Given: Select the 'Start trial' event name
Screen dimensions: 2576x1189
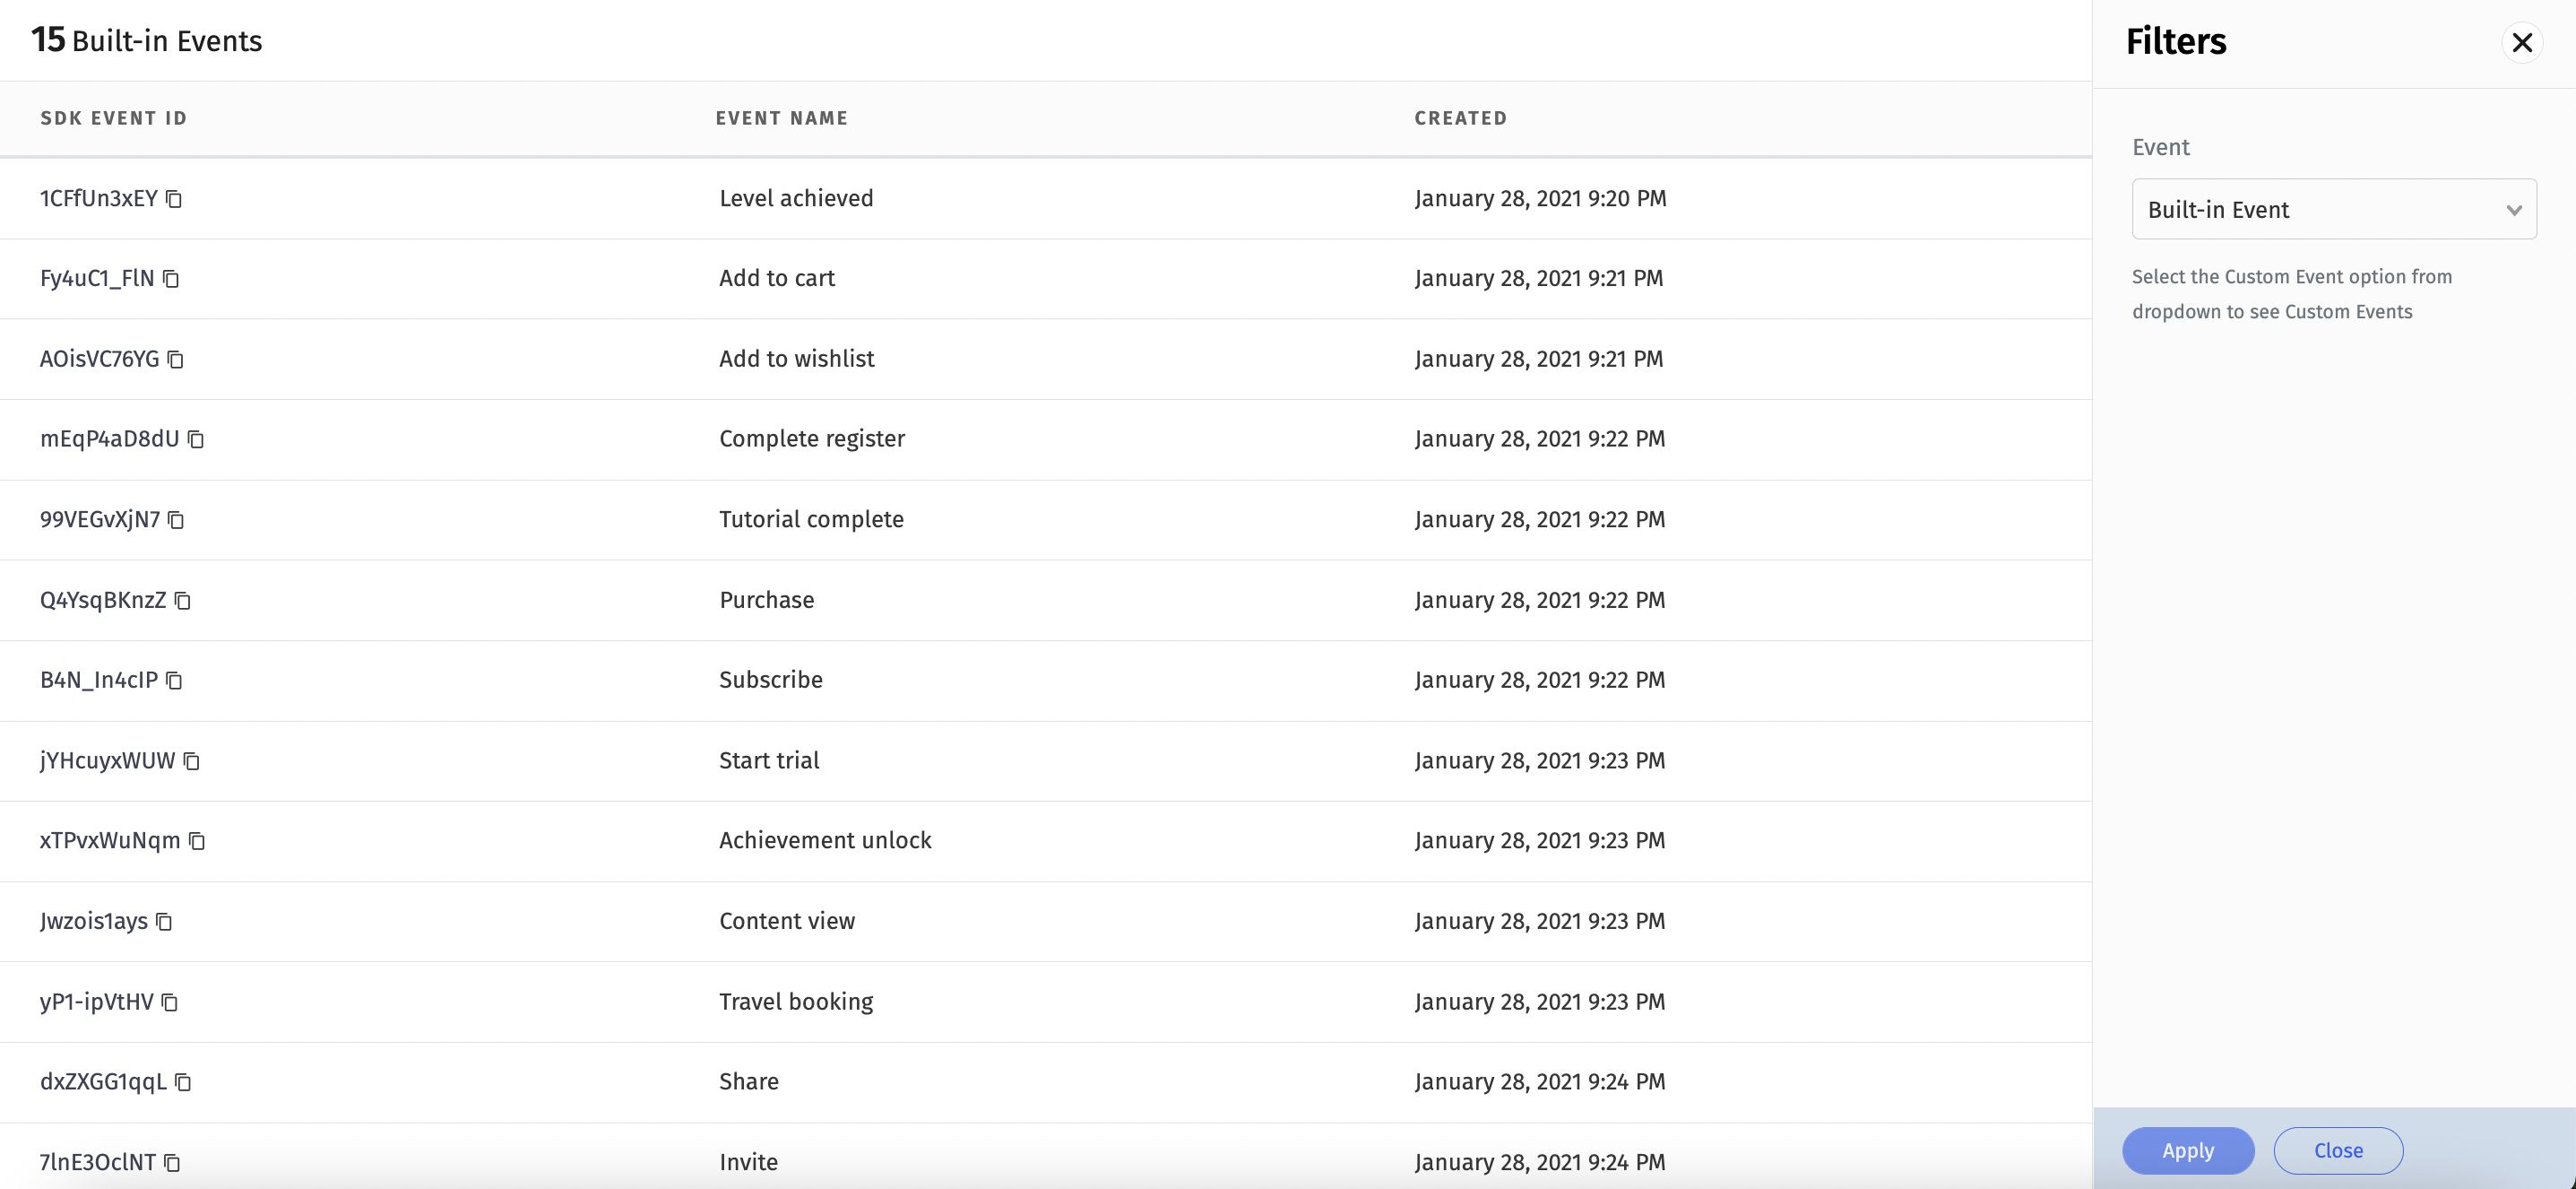Looking at the screenshot, I should coord(769,760).
